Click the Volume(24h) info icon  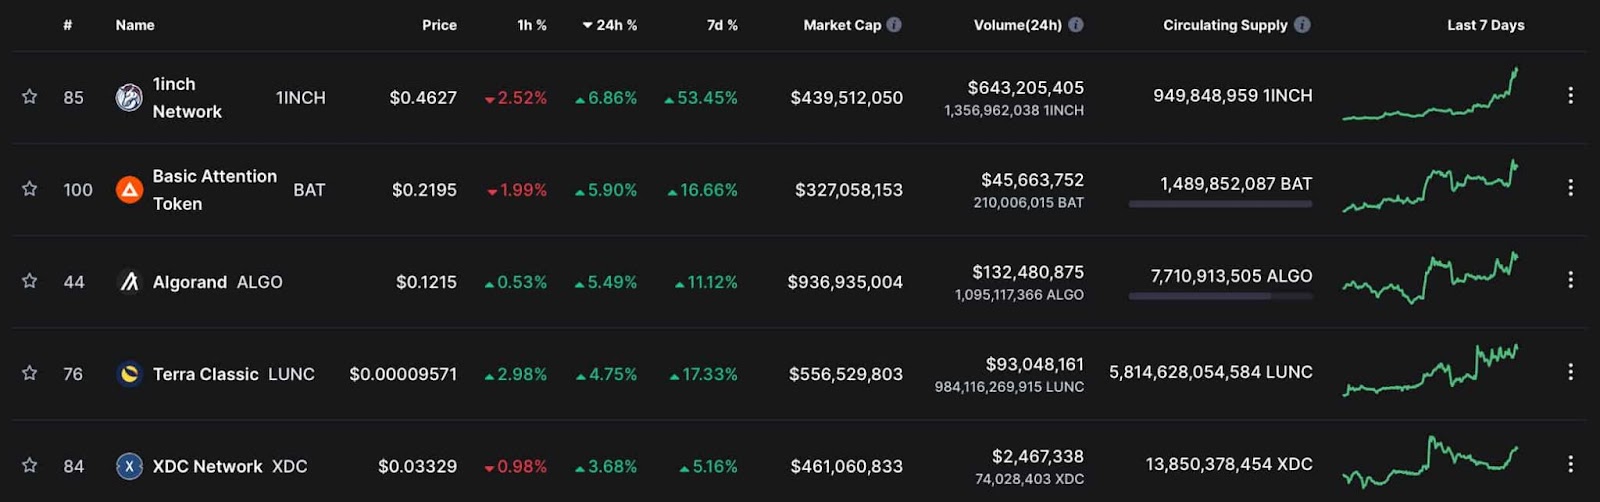pyautogui.click(x=1076, y=25)
